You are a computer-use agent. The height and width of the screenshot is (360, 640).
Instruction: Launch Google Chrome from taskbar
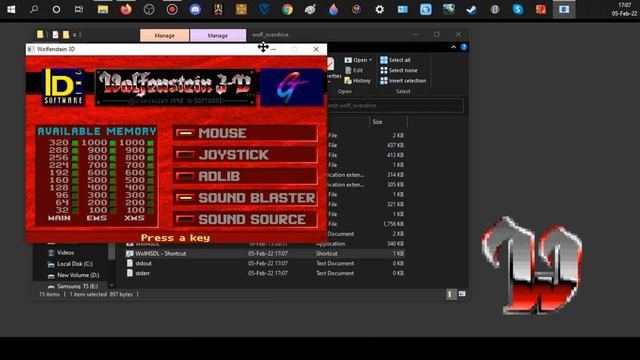click(287, 9)
